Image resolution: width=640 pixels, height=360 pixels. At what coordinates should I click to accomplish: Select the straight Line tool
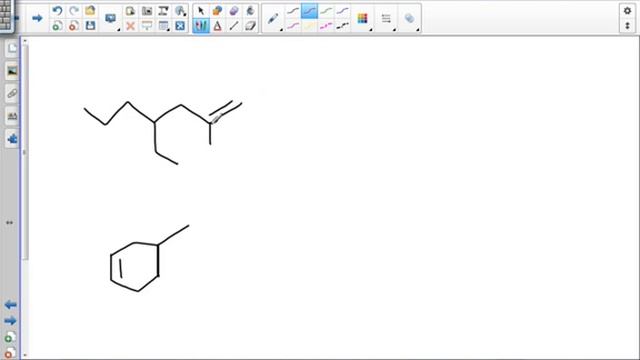(x=234, y=26)
